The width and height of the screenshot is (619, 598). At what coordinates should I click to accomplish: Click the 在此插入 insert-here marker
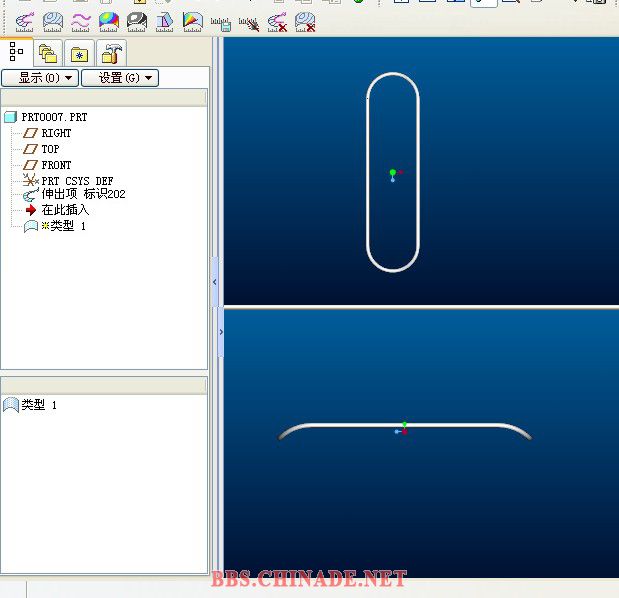tap(57, 210)
